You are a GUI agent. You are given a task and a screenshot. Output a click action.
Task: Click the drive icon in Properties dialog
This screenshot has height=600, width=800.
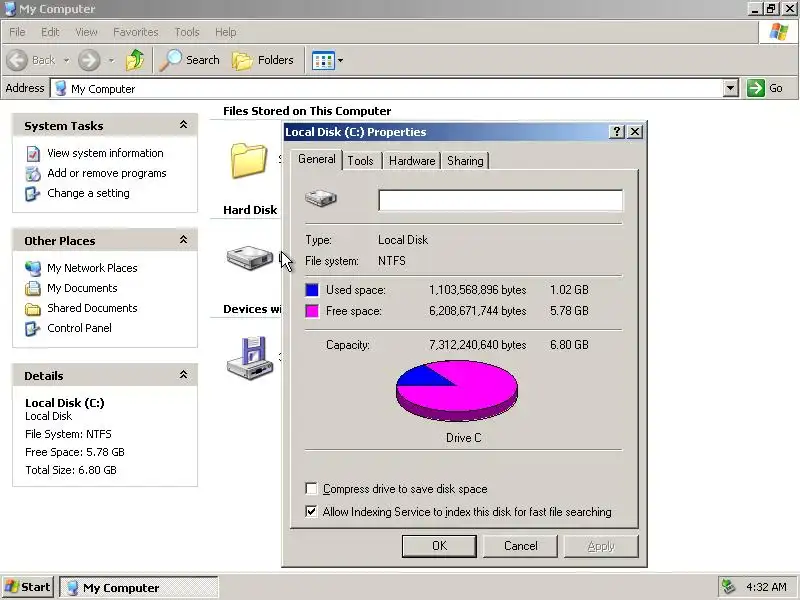coord(321,198)
